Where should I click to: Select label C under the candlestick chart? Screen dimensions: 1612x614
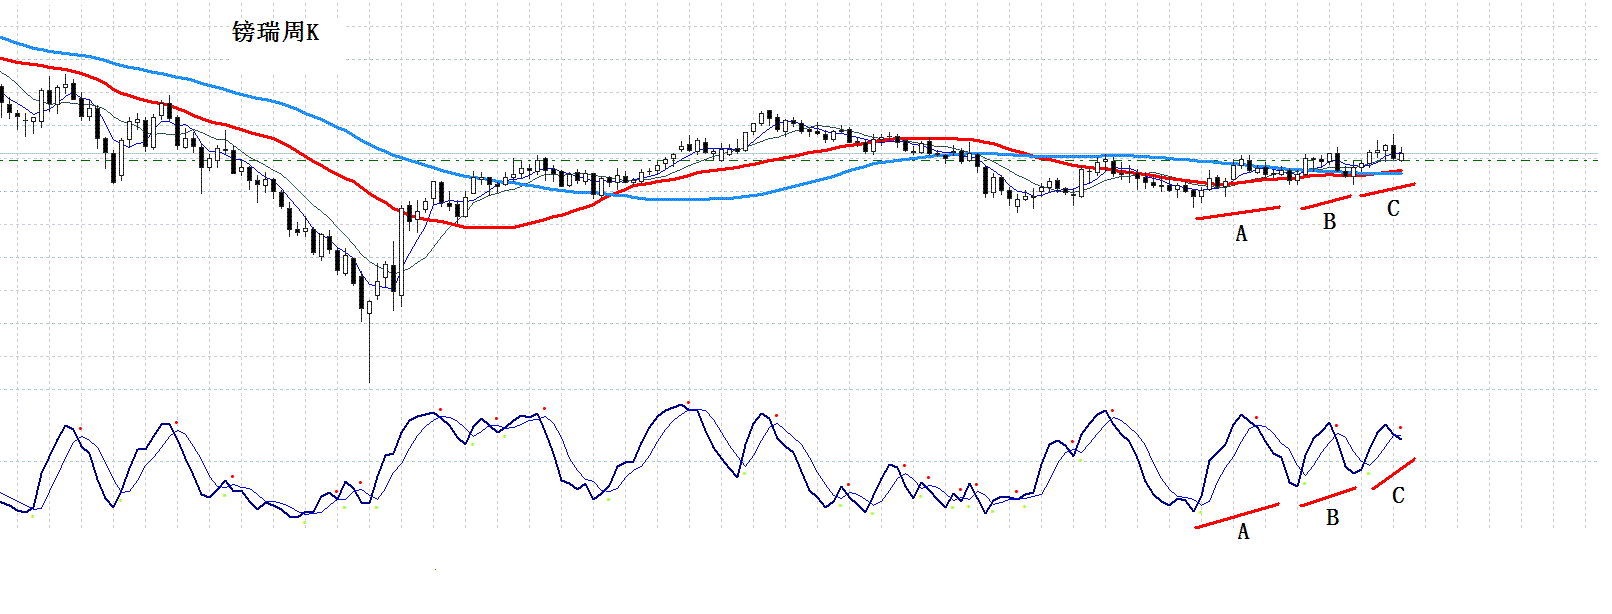(1393, 209)
